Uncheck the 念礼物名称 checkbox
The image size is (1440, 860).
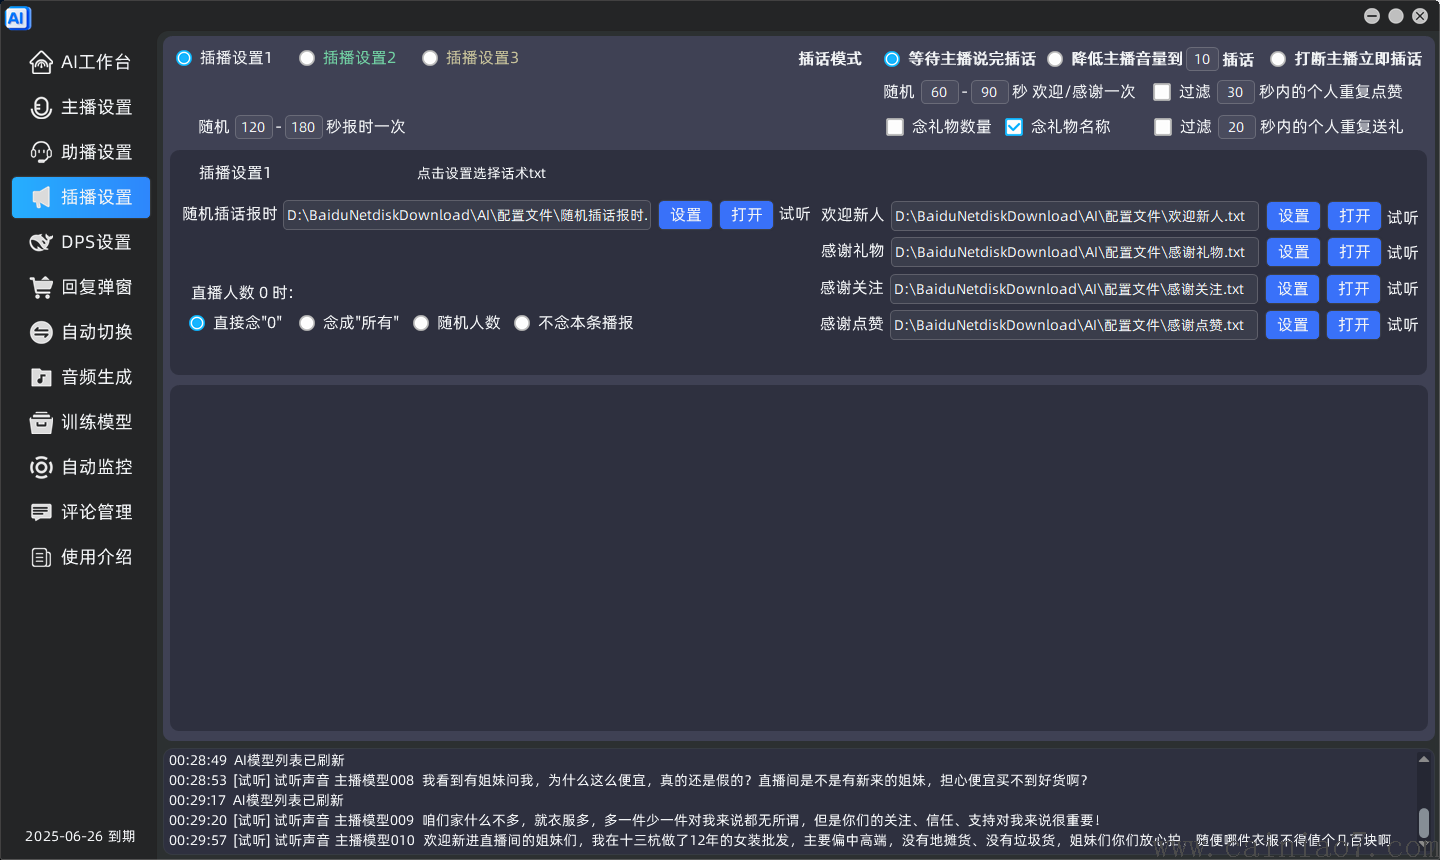[1014, 127]
